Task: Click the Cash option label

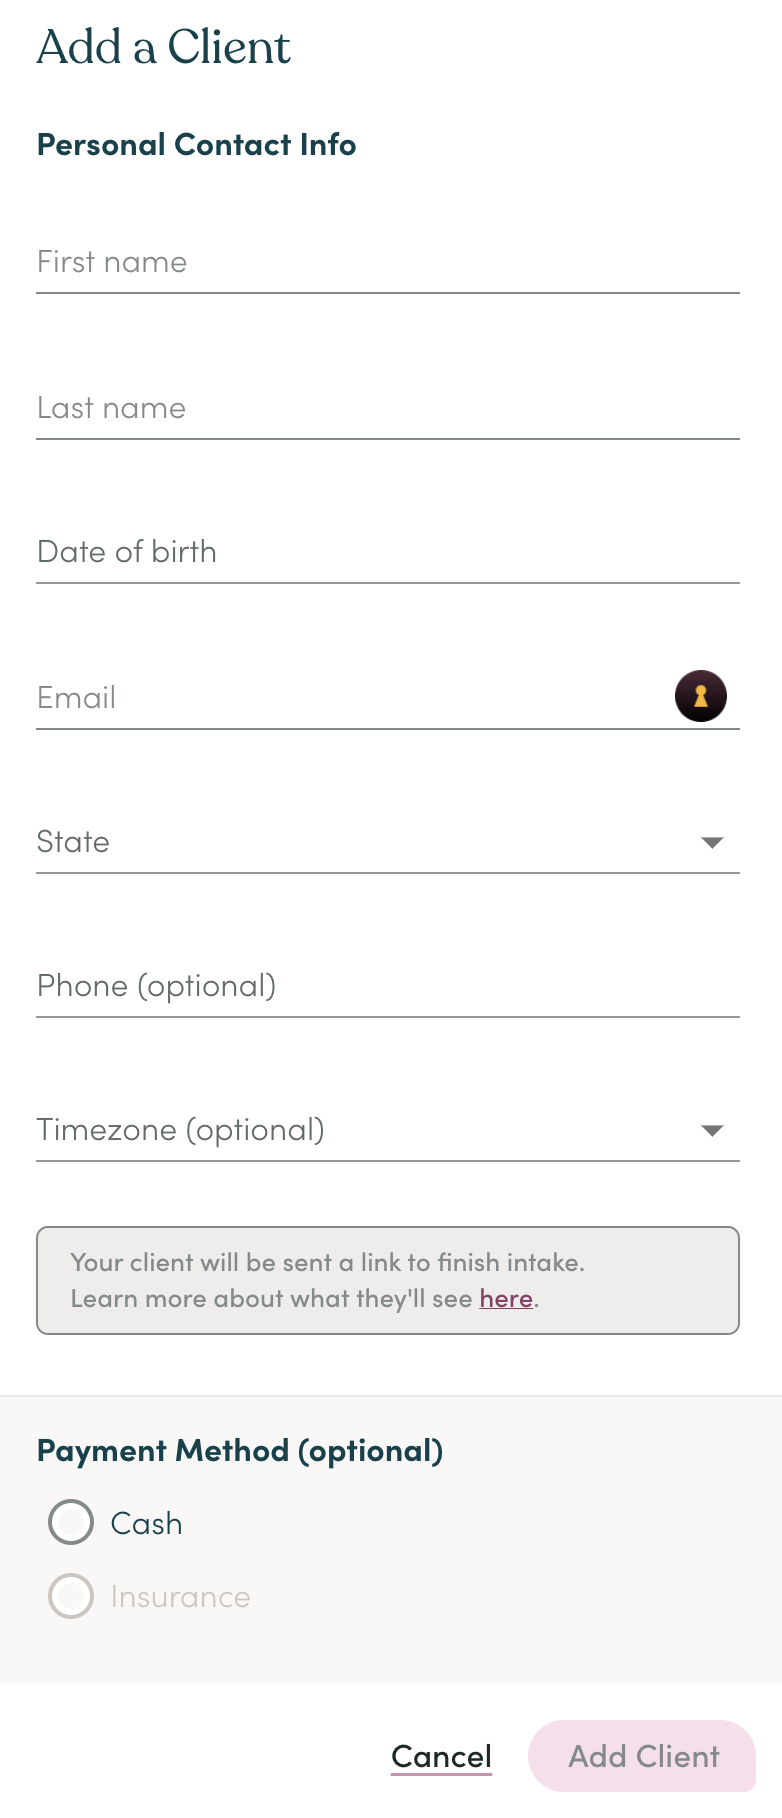Action: (x=147, y=1524)
